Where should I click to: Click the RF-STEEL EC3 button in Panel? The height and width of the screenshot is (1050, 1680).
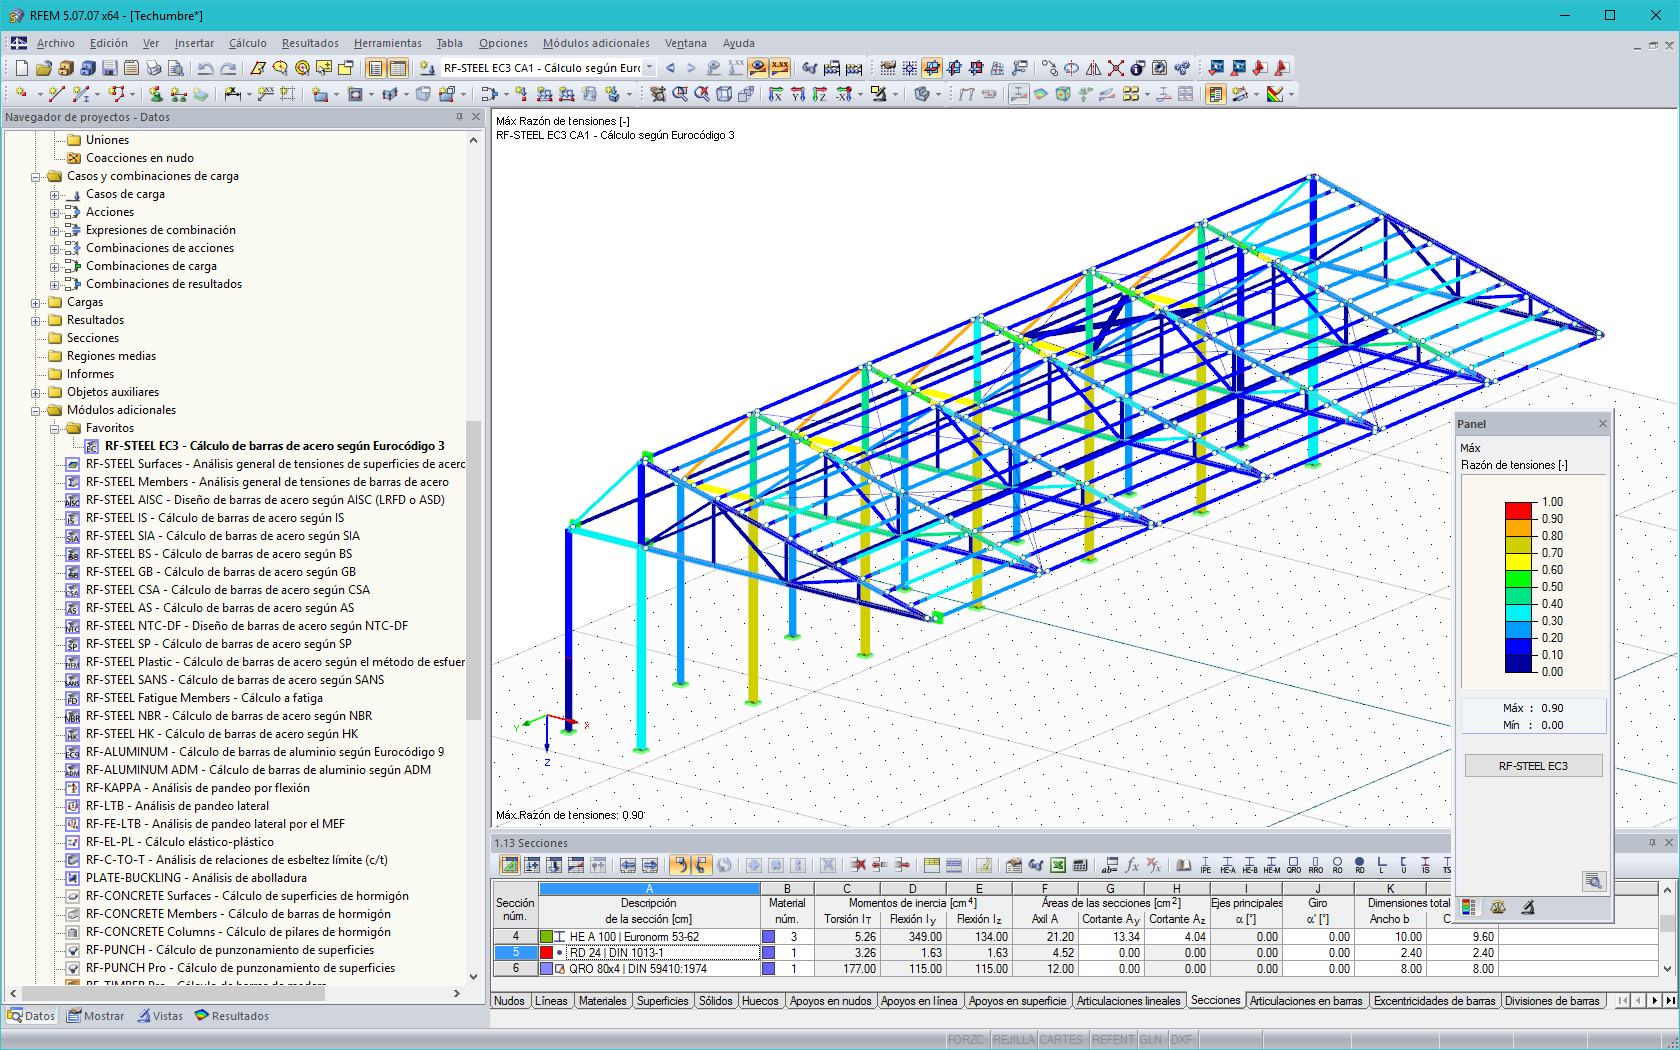coord(1532,766)
